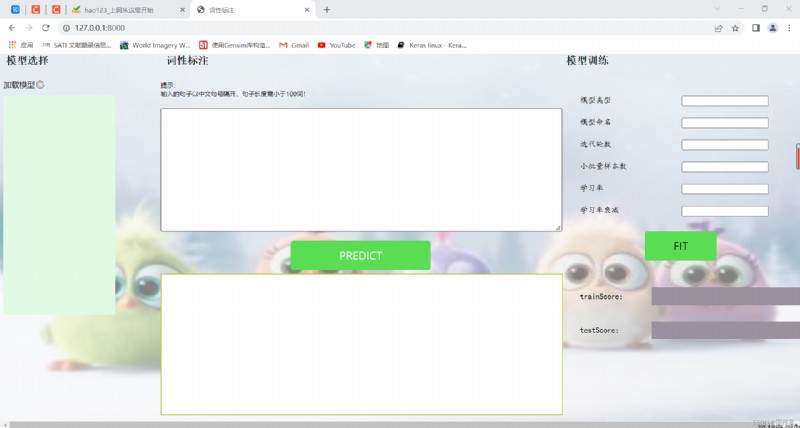Open the Chrome three-dot menu
Viewport: 800px width, 428px height.
coord(789,28)
